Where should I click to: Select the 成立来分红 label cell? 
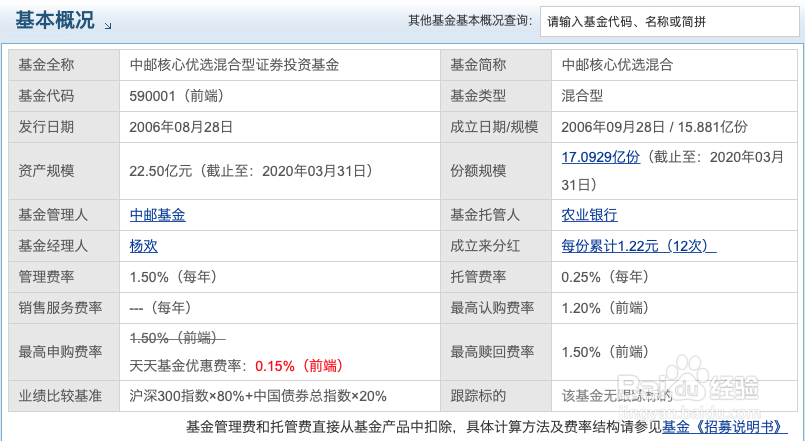pos(496,246)
